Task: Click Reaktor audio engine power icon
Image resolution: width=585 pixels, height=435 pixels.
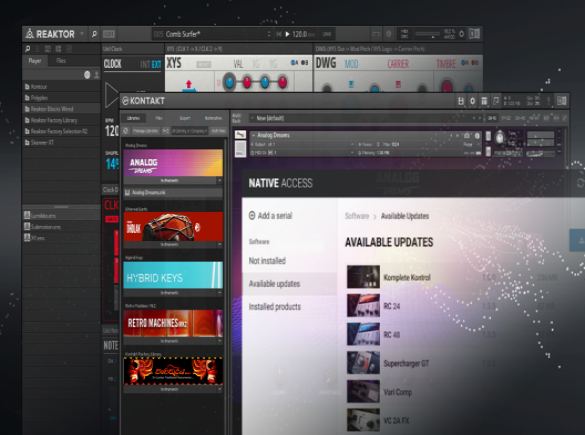Action: point(462,34)
